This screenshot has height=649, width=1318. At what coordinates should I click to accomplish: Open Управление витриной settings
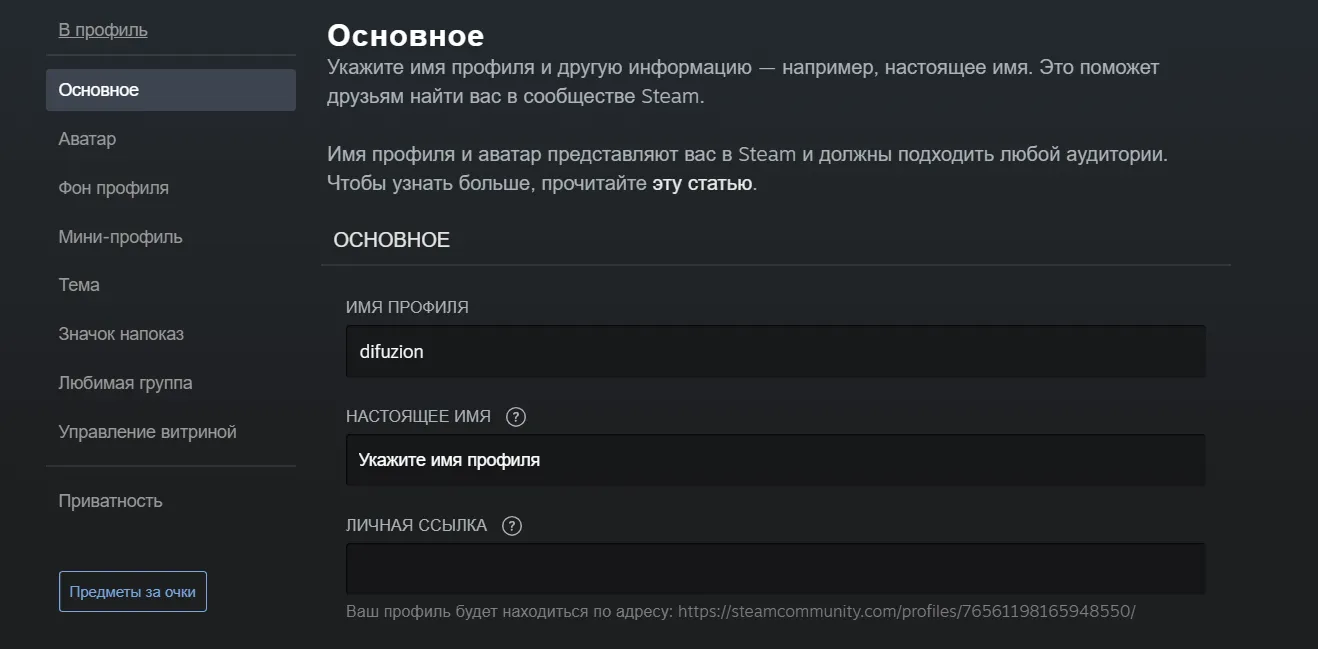[x=147, y=431]
